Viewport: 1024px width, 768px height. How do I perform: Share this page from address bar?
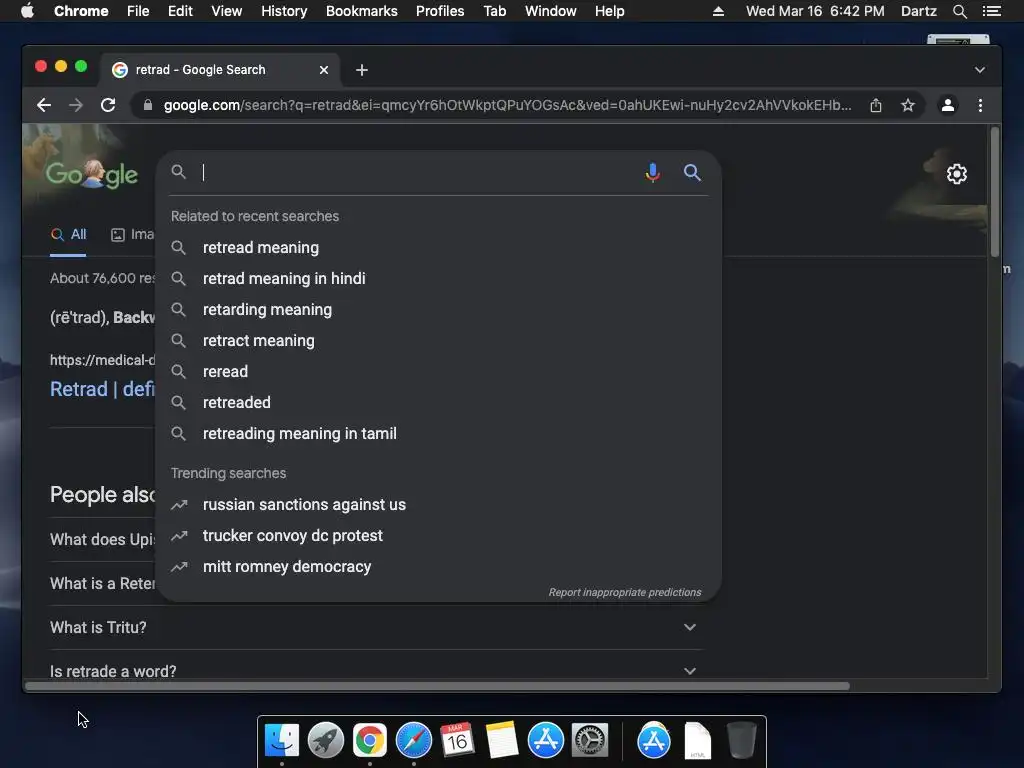pos(876,105)
